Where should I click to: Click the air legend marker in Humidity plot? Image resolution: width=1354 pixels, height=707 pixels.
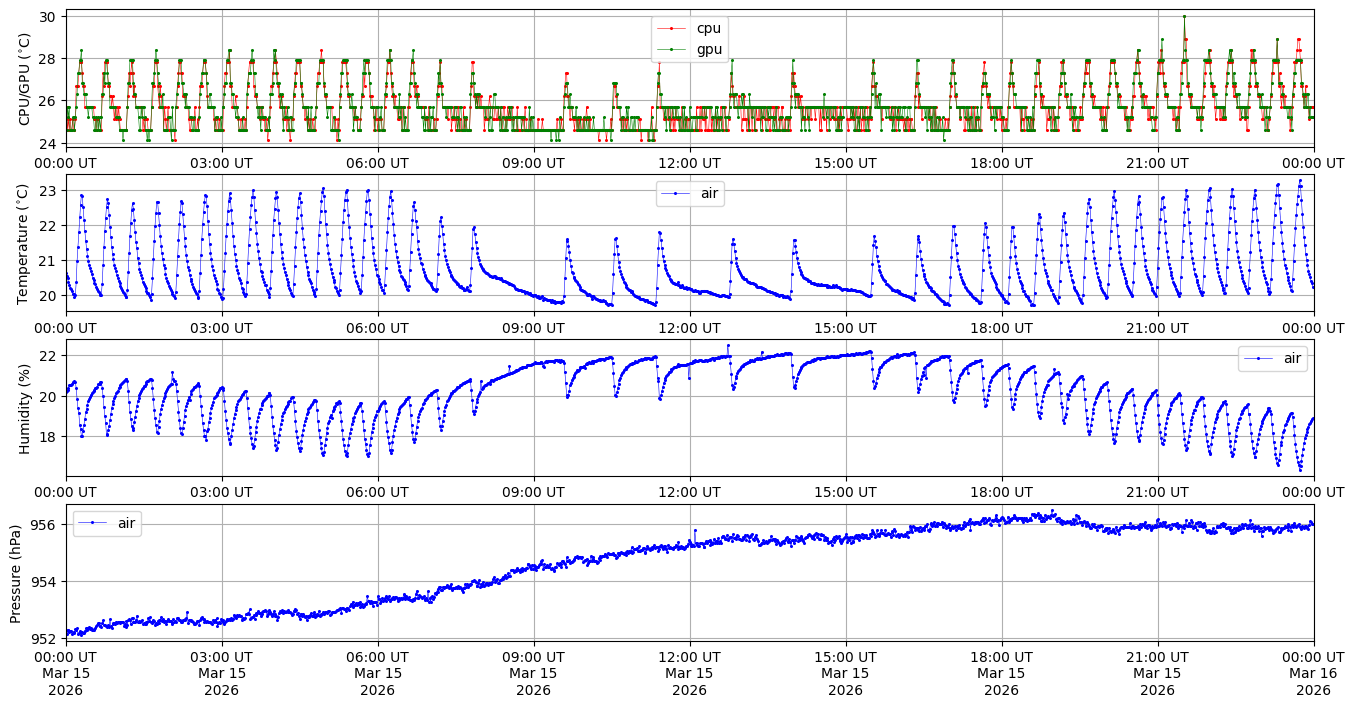click(1259, 358)
